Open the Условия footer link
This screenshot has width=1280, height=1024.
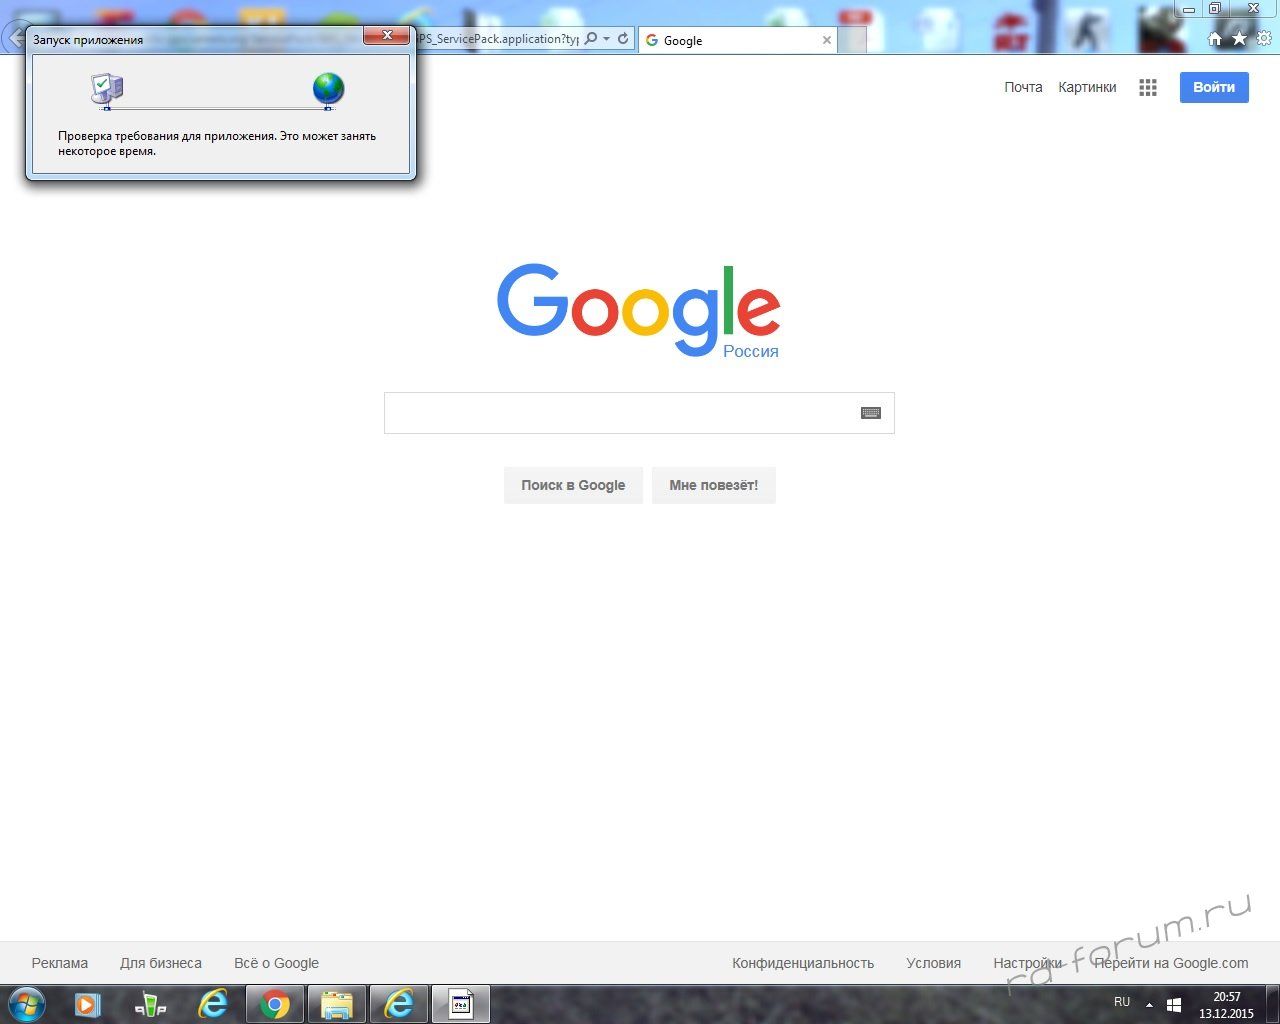934,963
